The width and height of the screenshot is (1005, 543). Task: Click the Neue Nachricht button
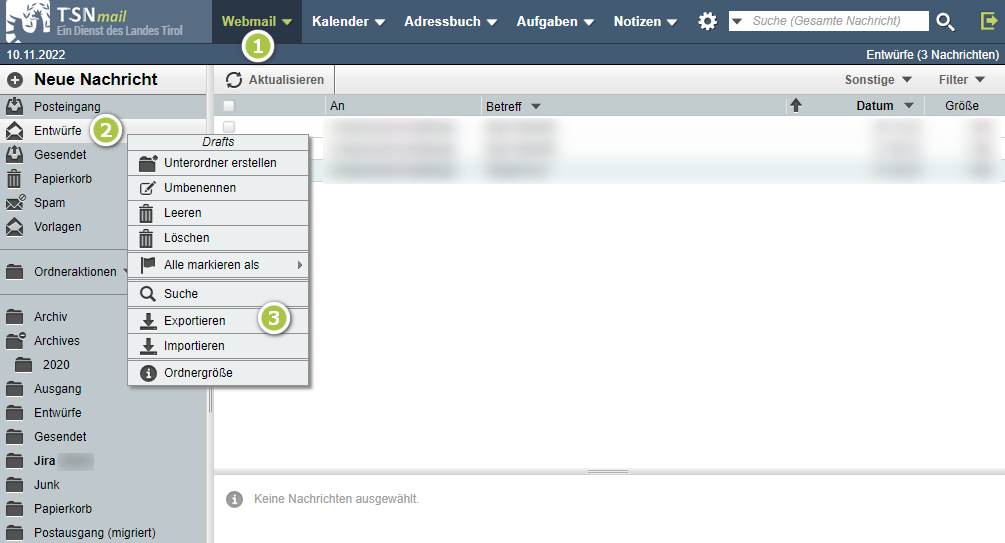click(x=96, y=79)
